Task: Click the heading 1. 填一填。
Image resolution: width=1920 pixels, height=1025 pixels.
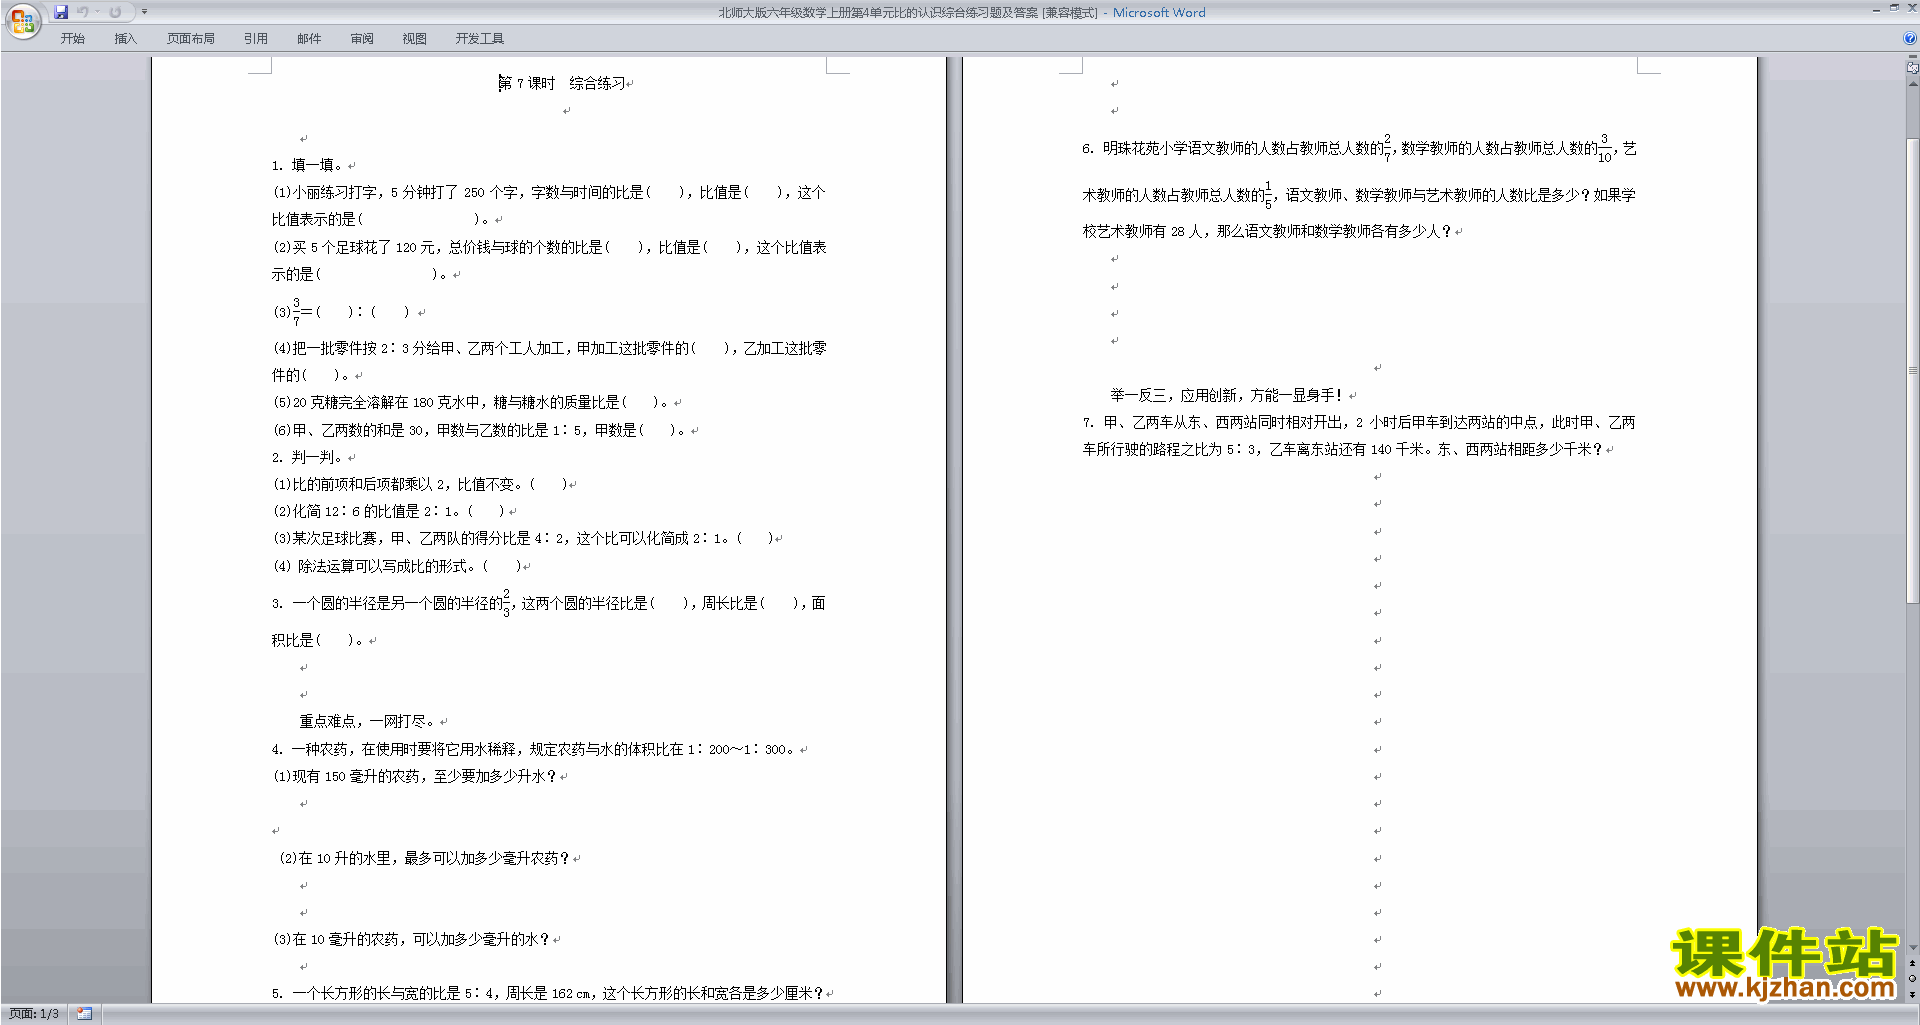Action: click(x=308, y=165)
